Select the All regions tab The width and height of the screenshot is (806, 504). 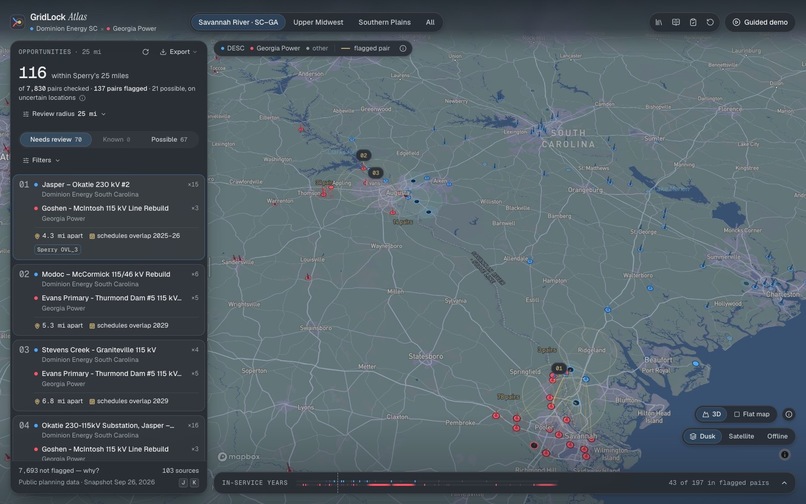430,22
